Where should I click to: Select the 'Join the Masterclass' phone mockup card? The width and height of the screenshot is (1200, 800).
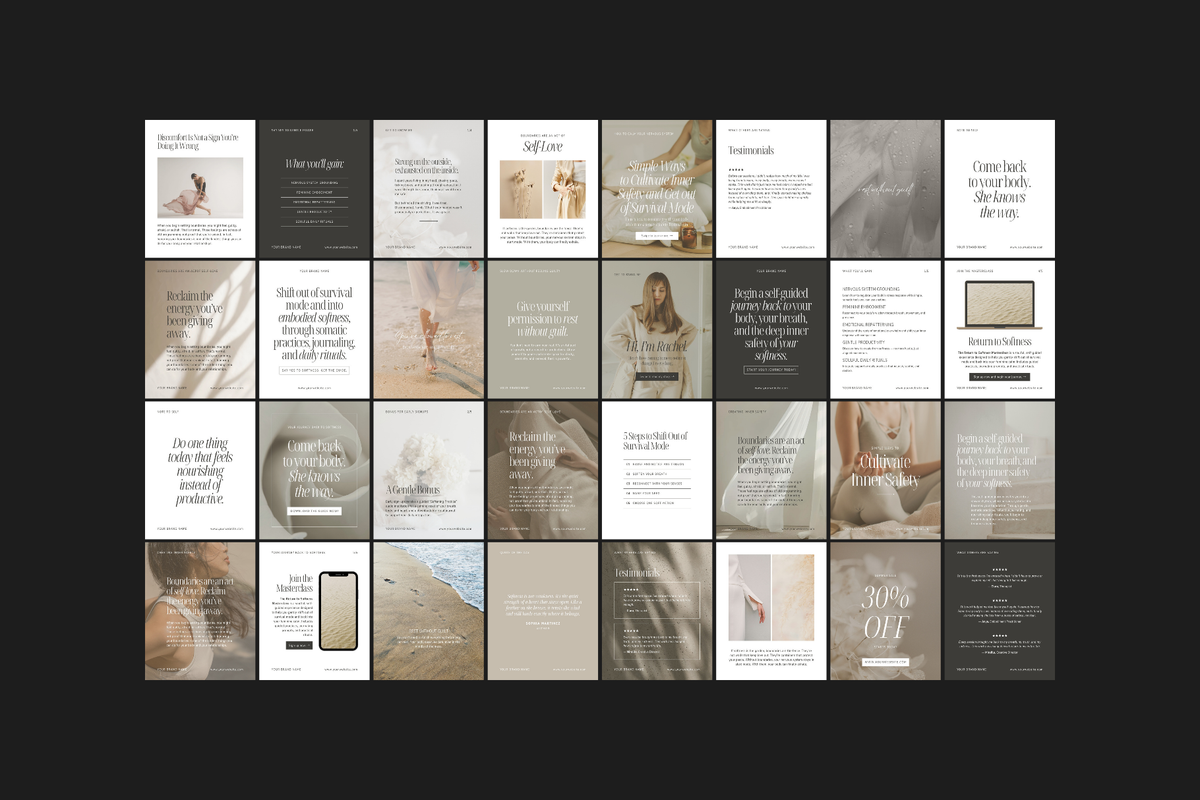[314, 611]
